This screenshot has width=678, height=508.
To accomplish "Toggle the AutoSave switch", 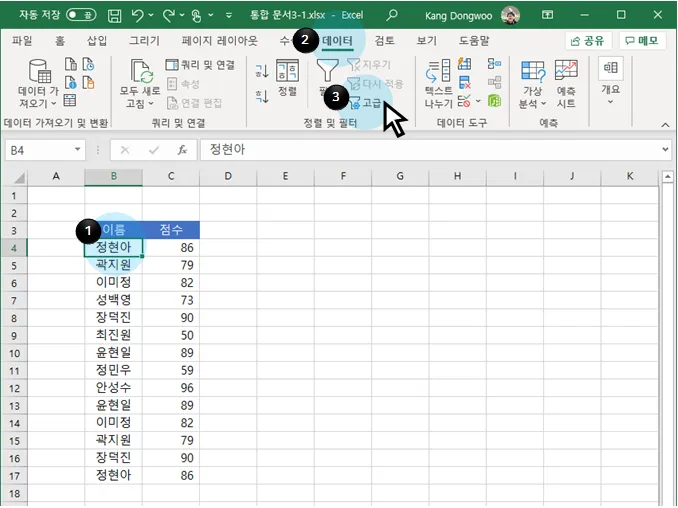I will [81, 16].
